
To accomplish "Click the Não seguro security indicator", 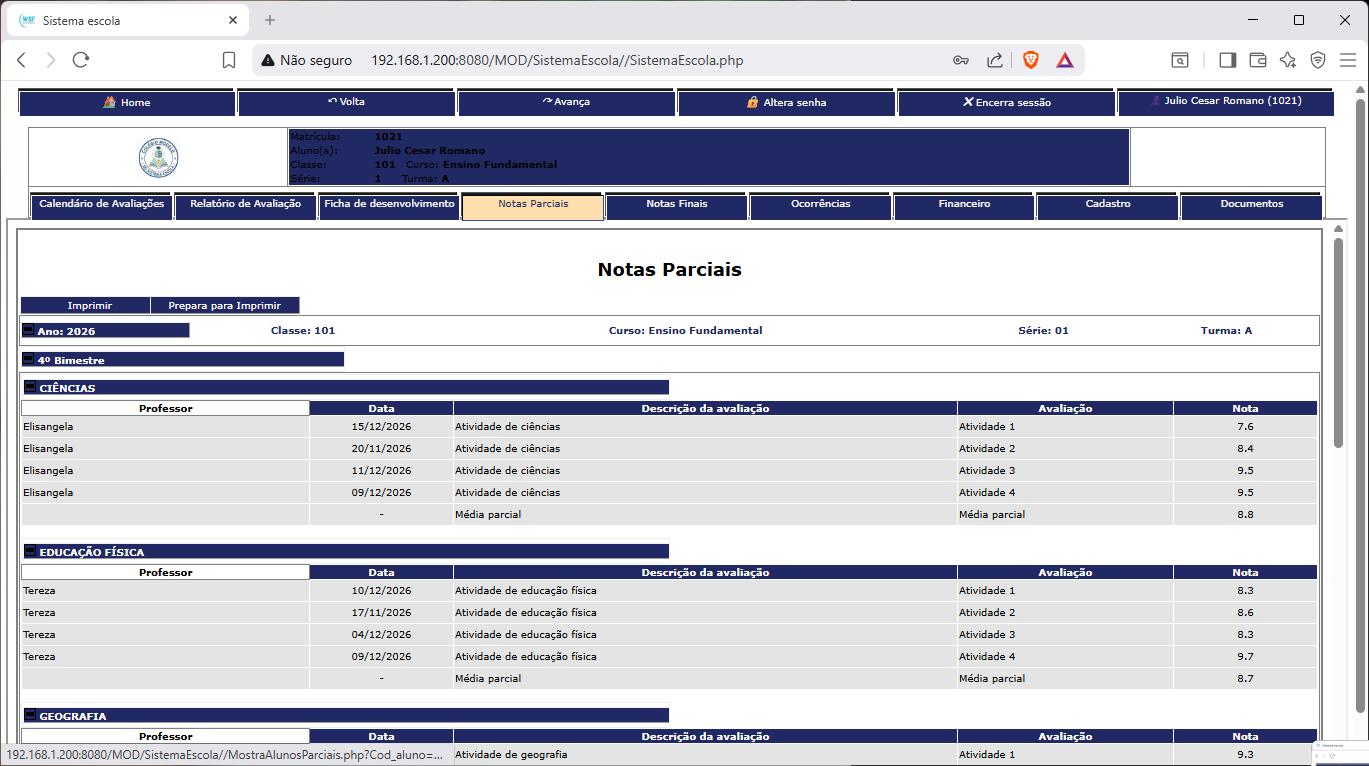I will 307,60.
